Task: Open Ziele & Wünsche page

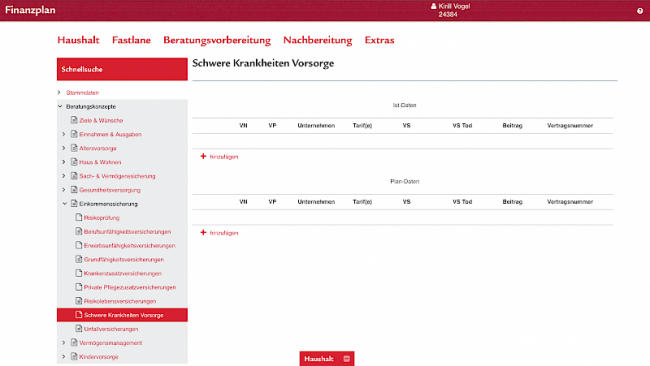Action: point(101,121)
